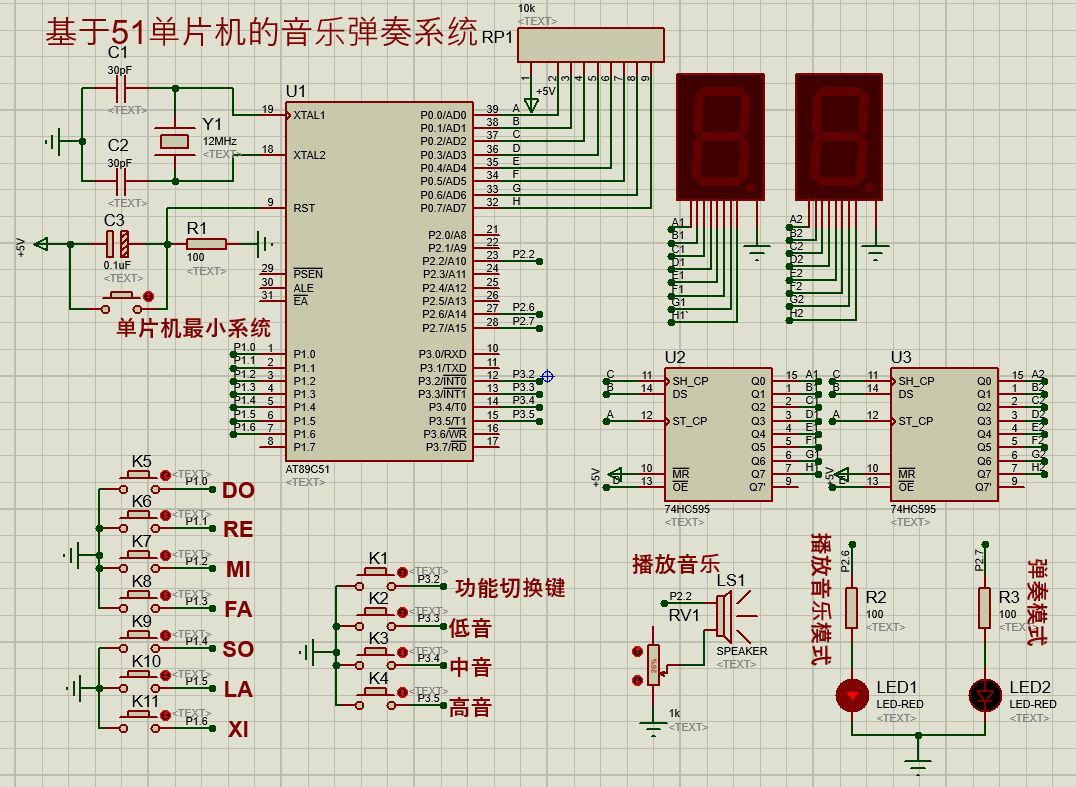Click resistor R1 in reset circuit

coord(207,244)
